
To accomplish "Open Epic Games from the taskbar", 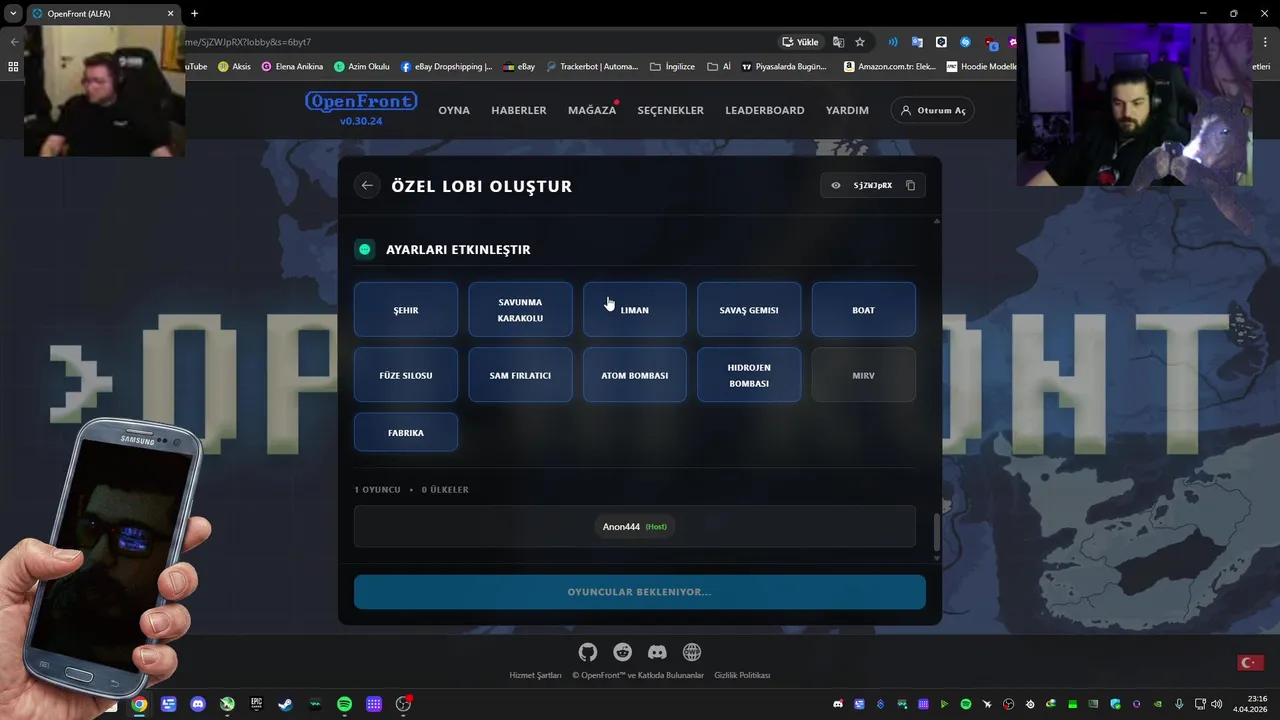I will coord(256,704).
